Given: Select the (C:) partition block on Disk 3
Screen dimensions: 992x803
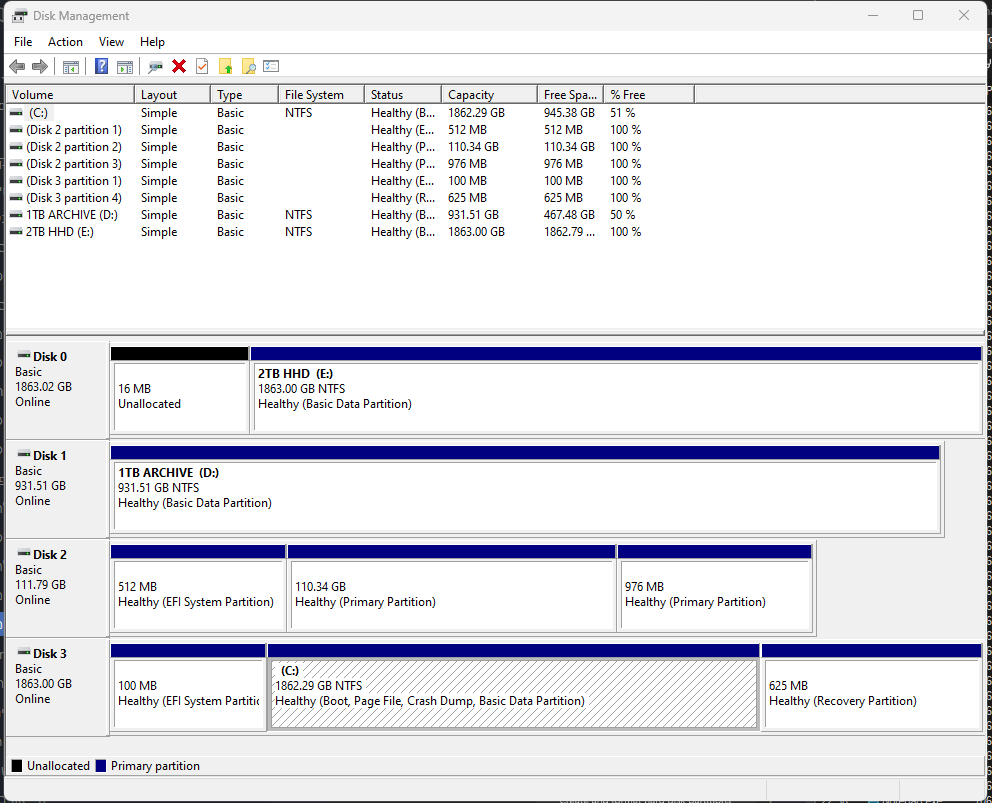Looking at the screenshot, I should coord(513,693).
